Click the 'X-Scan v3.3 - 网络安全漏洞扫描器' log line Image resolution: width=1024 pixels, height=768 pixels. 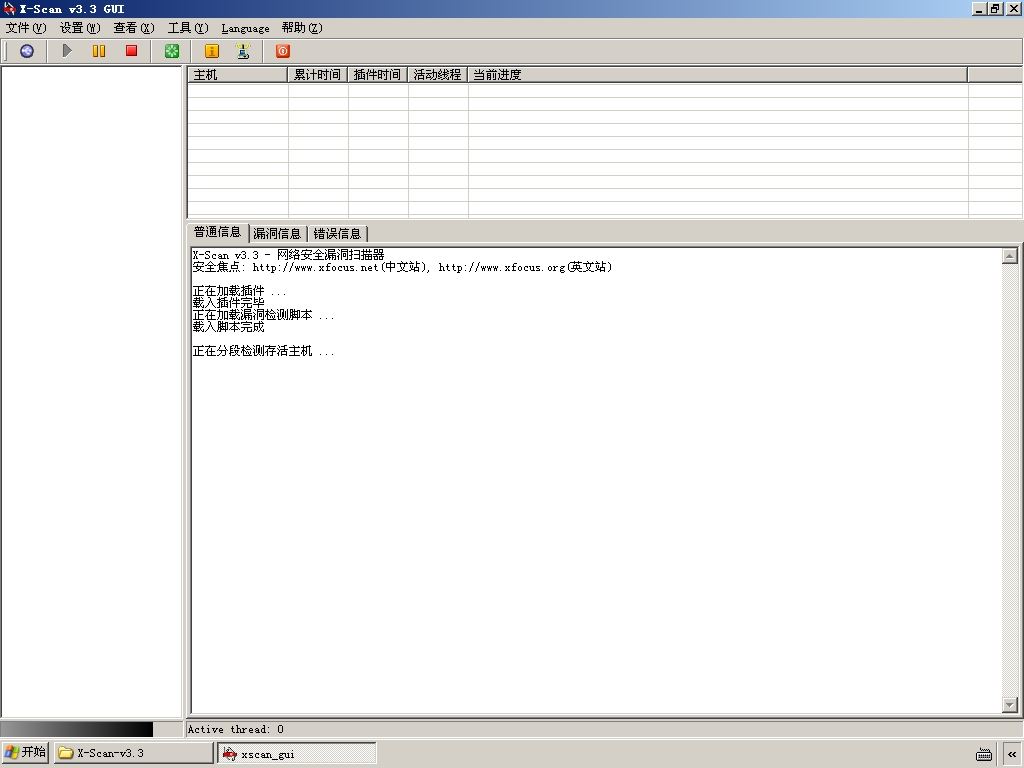(x=288, y=255)
